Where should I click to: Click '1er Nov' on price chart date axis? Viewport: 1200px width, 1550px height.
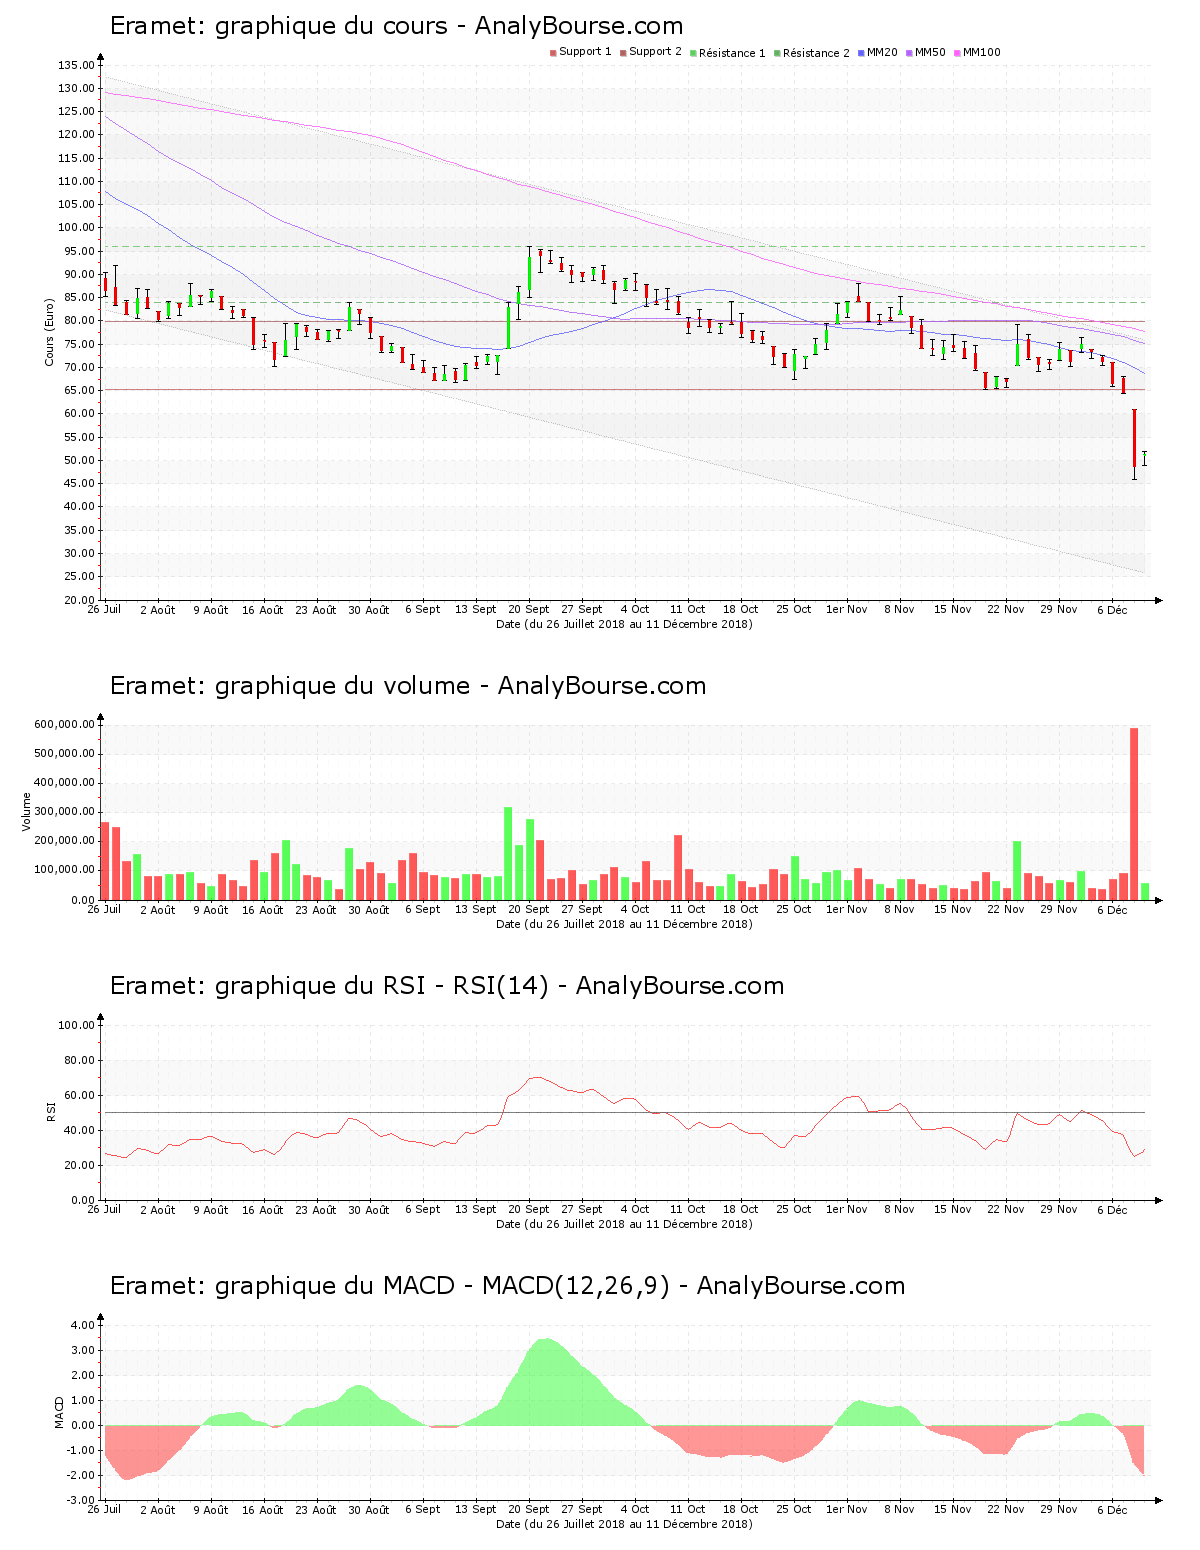pyautogui.click(x=847, y=609)
